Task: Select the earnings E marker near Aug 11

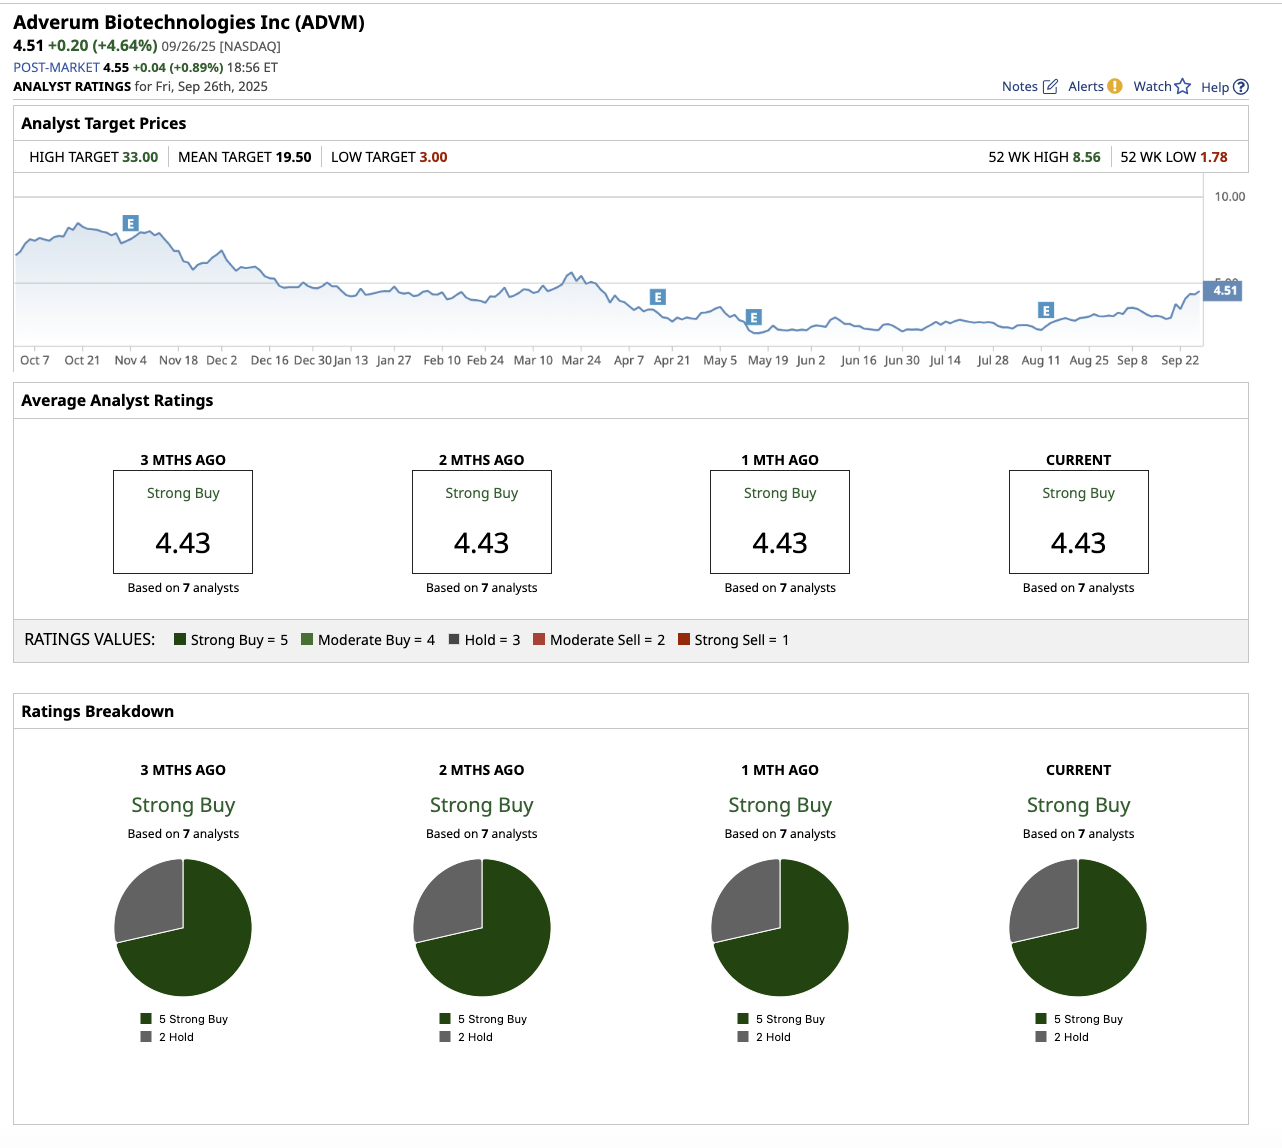Action: click(x=1046, y=311)
